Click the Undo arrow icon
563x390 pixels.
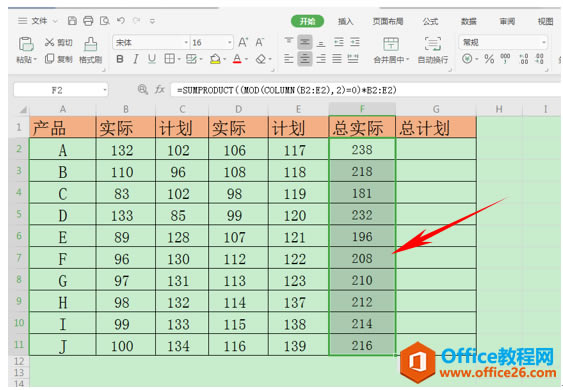[x=121, y=21]
